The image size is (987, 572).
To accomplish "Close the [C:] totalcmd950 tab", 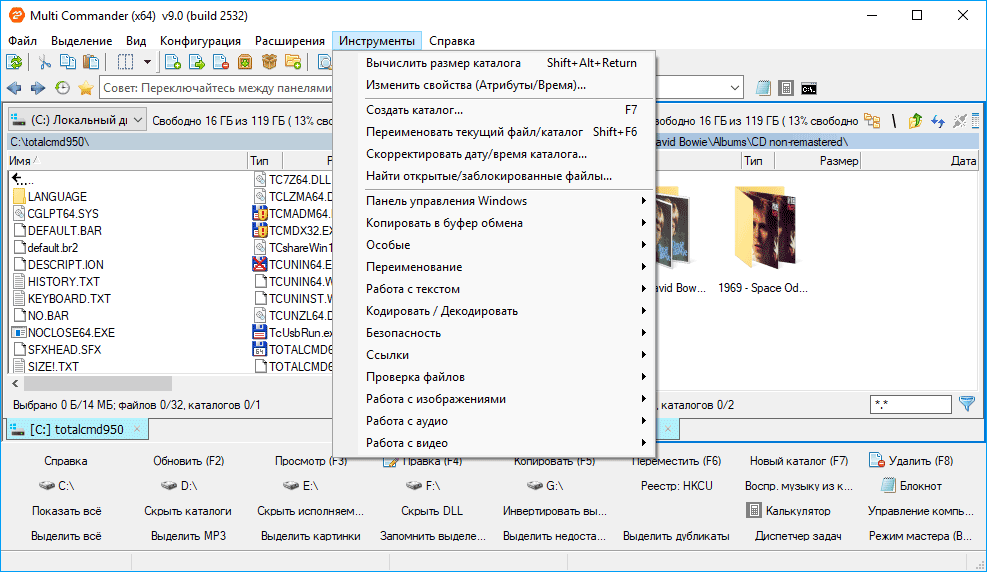I will [137, 429].
